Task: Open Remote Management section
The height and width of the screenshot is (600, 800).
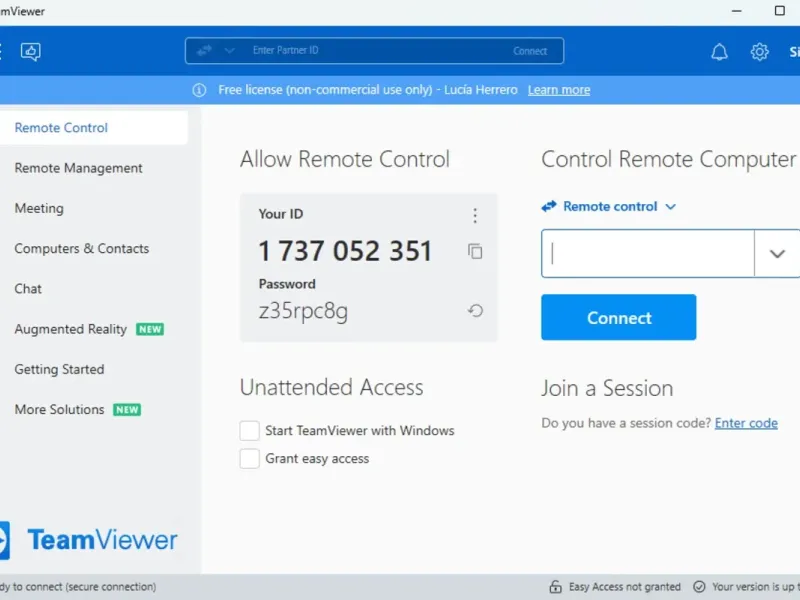Action: (78, 168)
